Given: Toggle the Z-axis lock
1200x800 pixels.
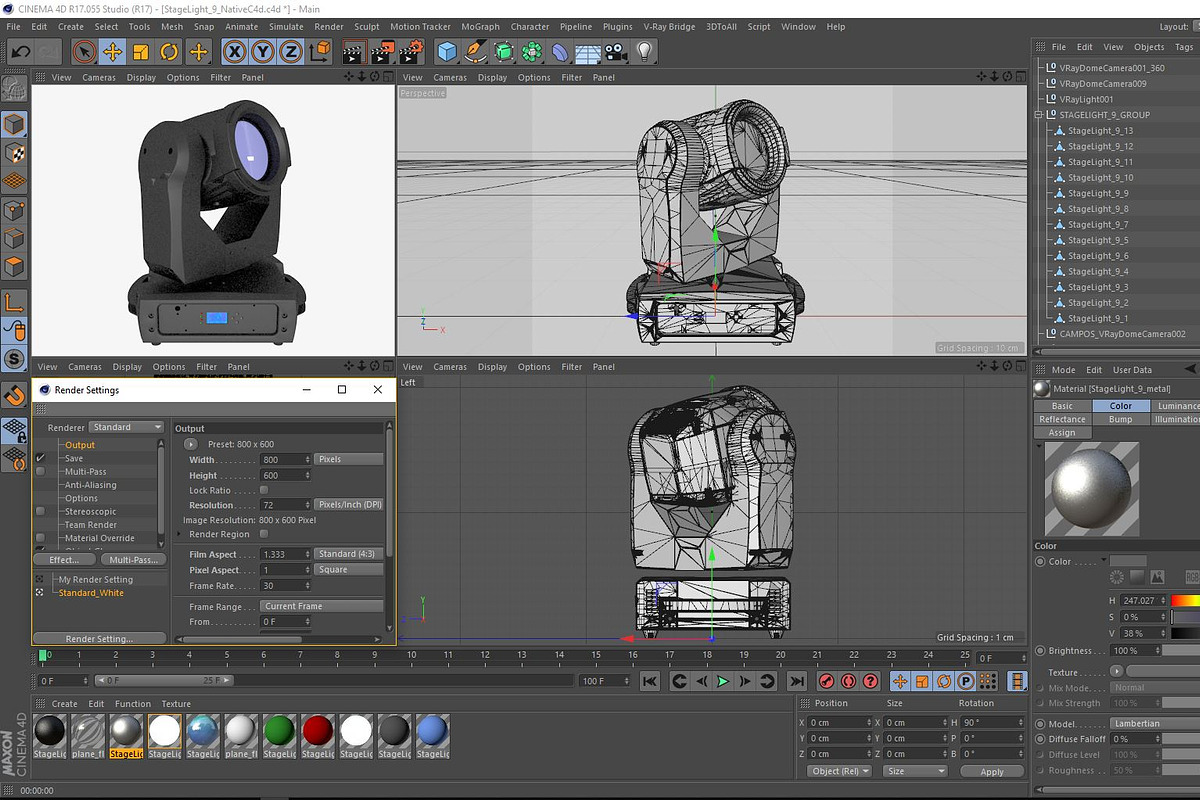Looking at the screenshot, I should pos(291,51).
